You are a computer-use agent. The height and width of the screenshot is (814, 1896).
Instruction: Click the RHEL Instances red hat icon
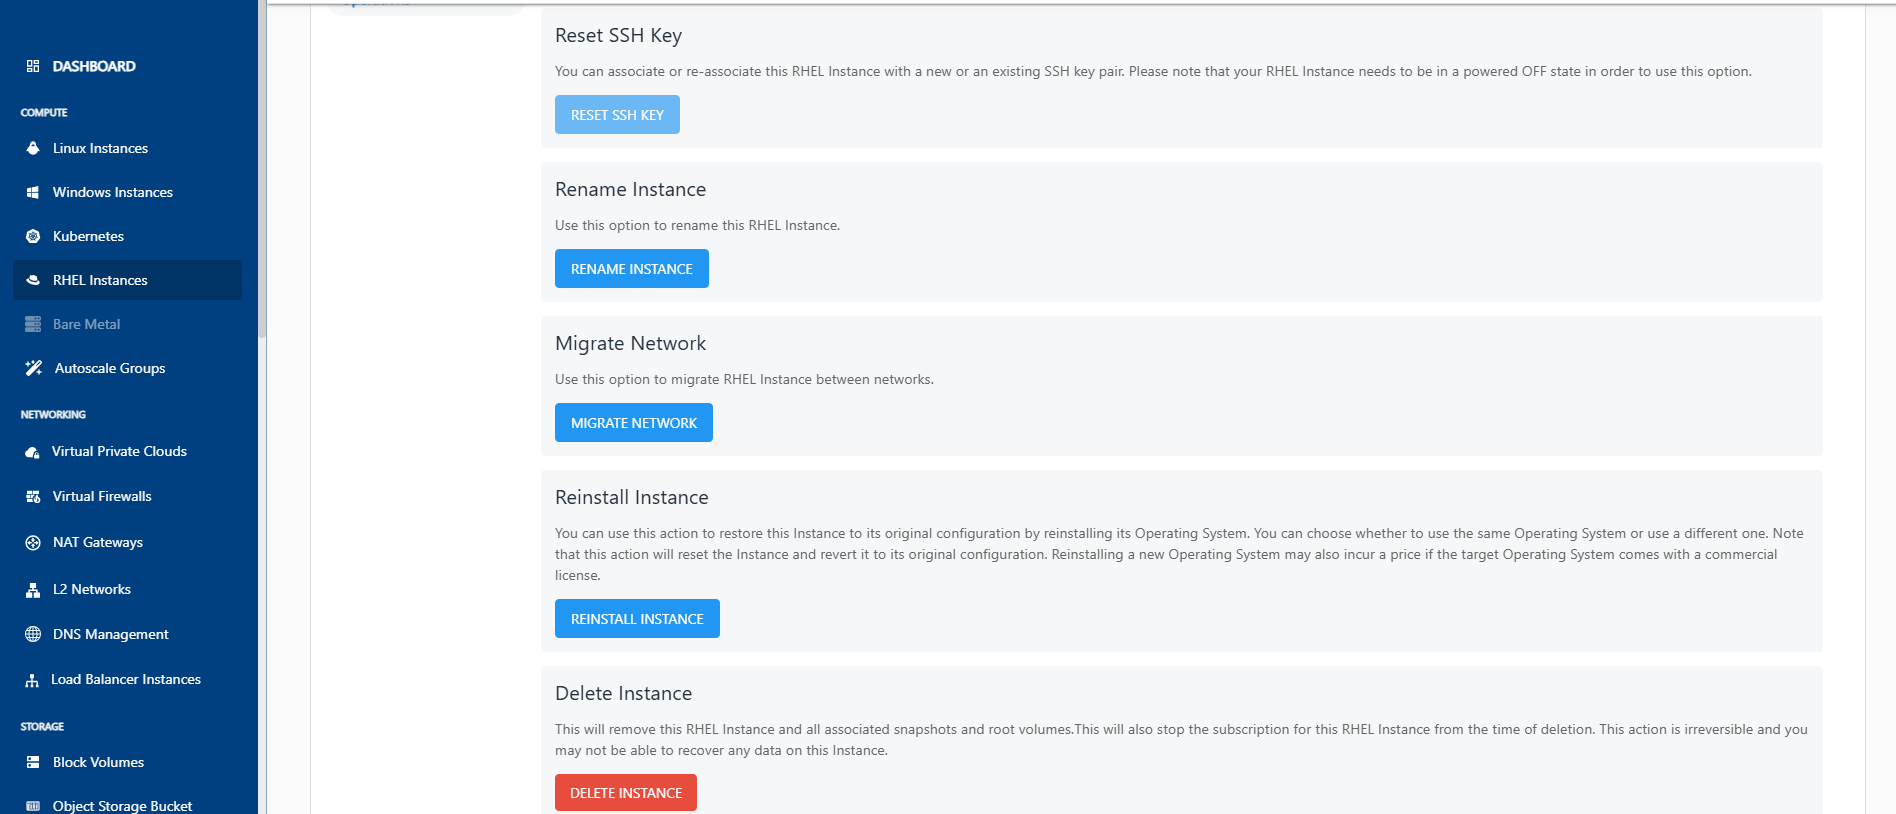(33, 280)
